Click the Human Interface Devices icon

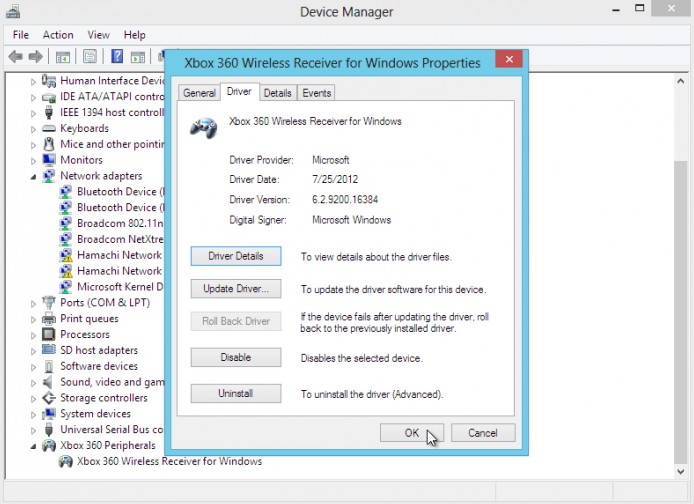(x=49, y=81)
